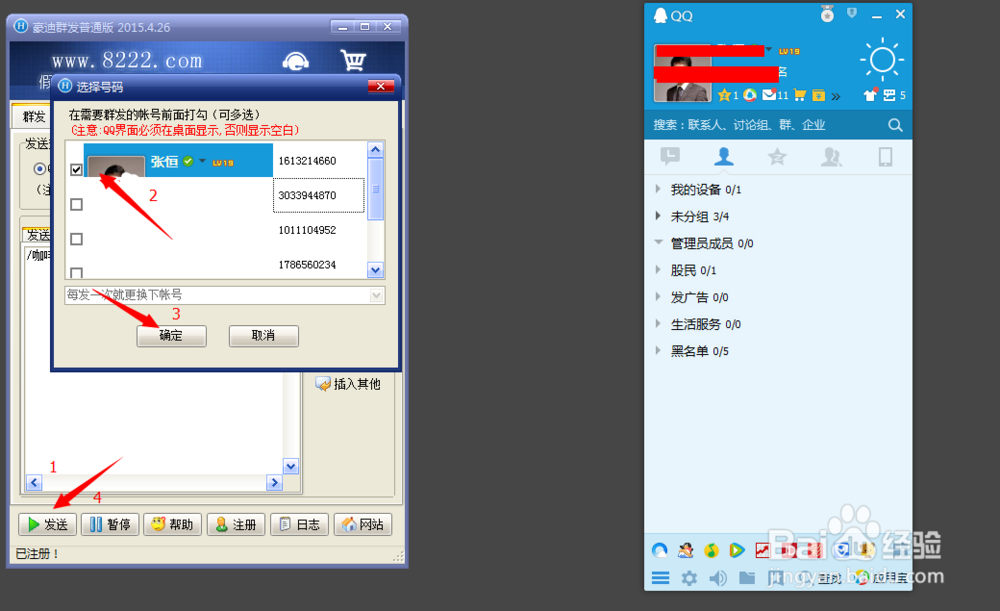This screenshot has height=611, width=1000.
Task: Launch QQ Browser from QQ app bar
Action: [x=660, y=550]
